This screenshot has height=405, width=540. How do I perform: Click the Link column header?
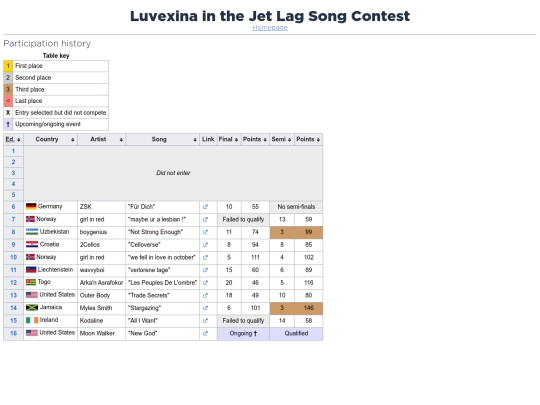(208, 139)
